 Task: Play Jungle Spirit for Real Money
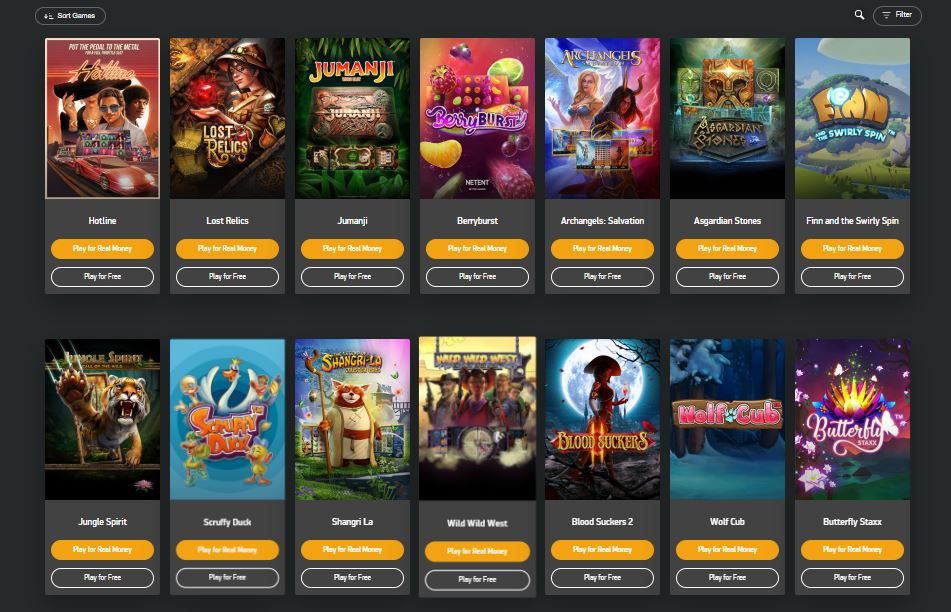coord(102,550)
